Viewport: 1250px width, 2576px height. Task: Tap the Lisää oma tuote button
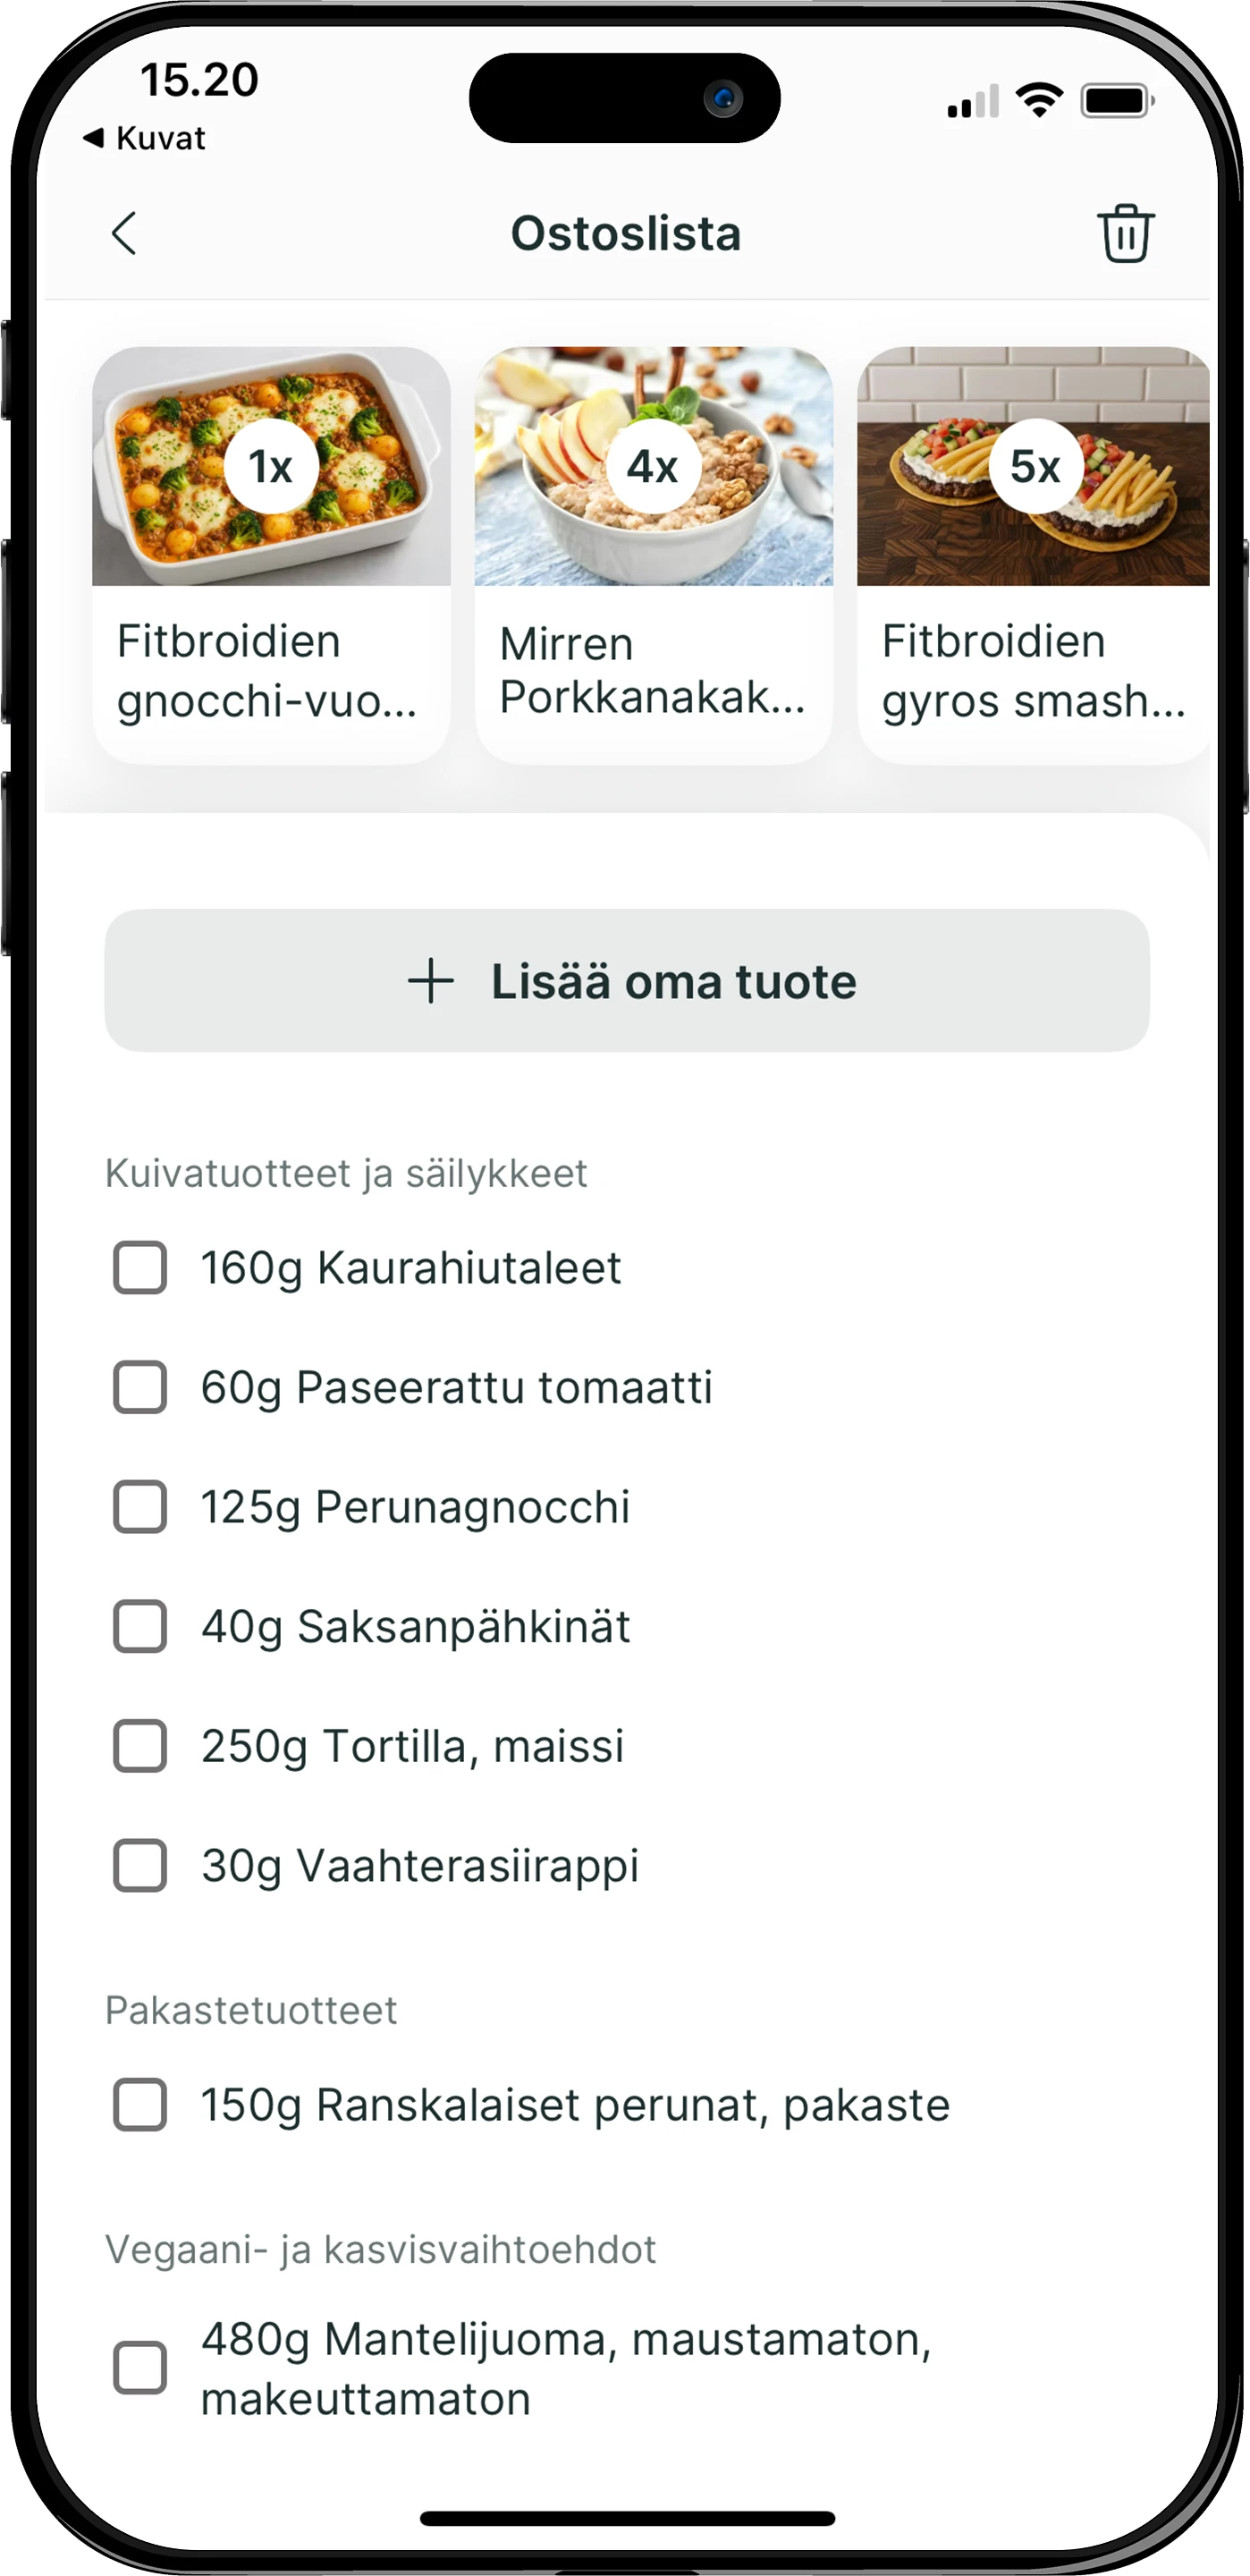[627, 981]
